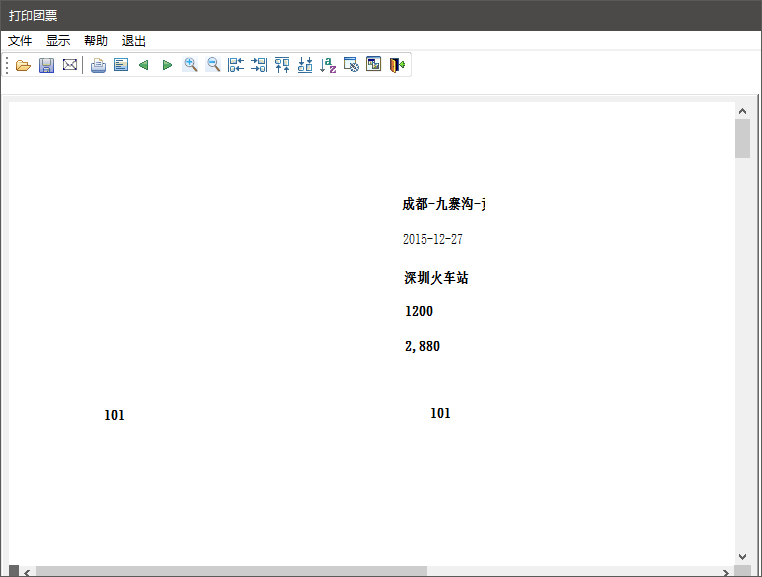Click the move fields up icon
The image size is (762, 577).
282,65
